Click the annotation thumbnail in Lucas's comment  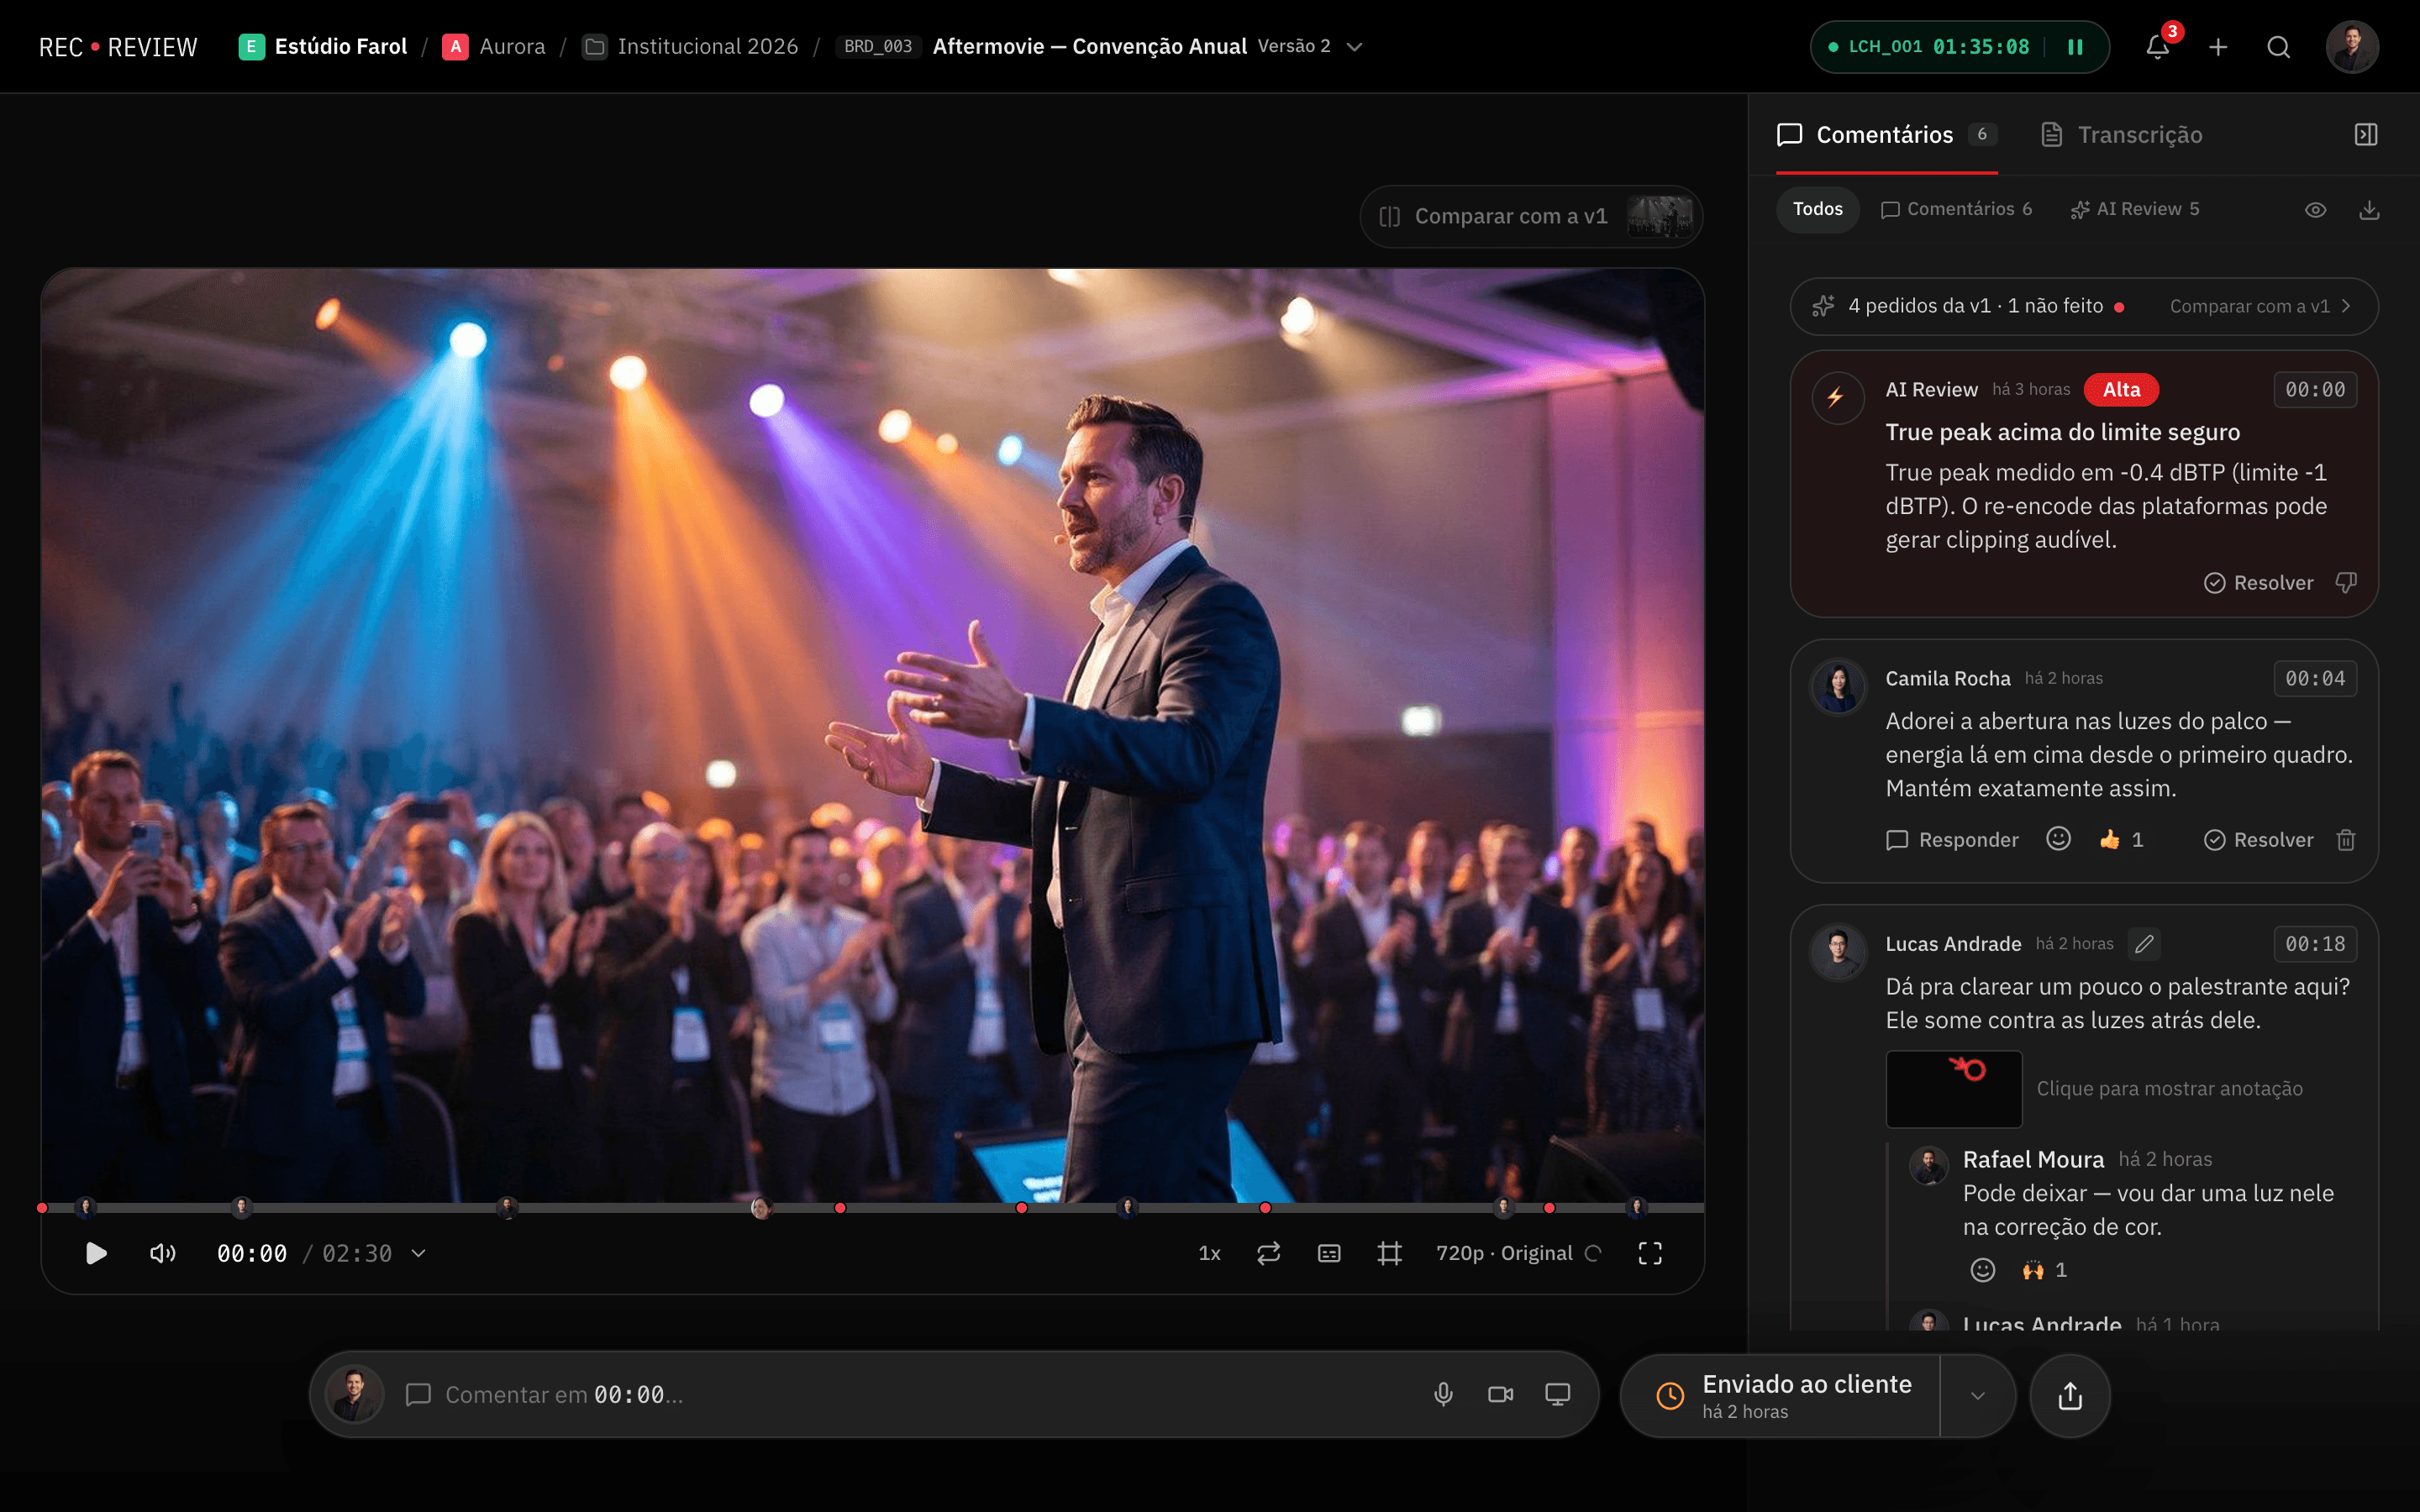[1953, 1089]
